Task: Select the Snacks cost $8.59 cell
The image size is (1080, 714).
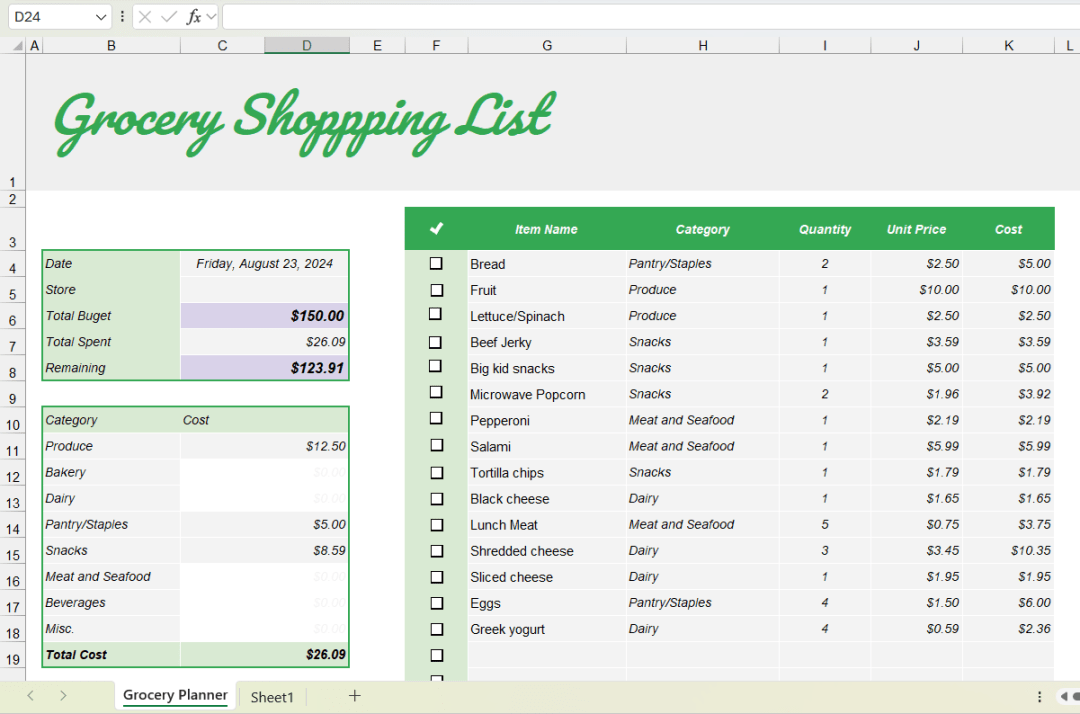Action: (x=264, y=551)
